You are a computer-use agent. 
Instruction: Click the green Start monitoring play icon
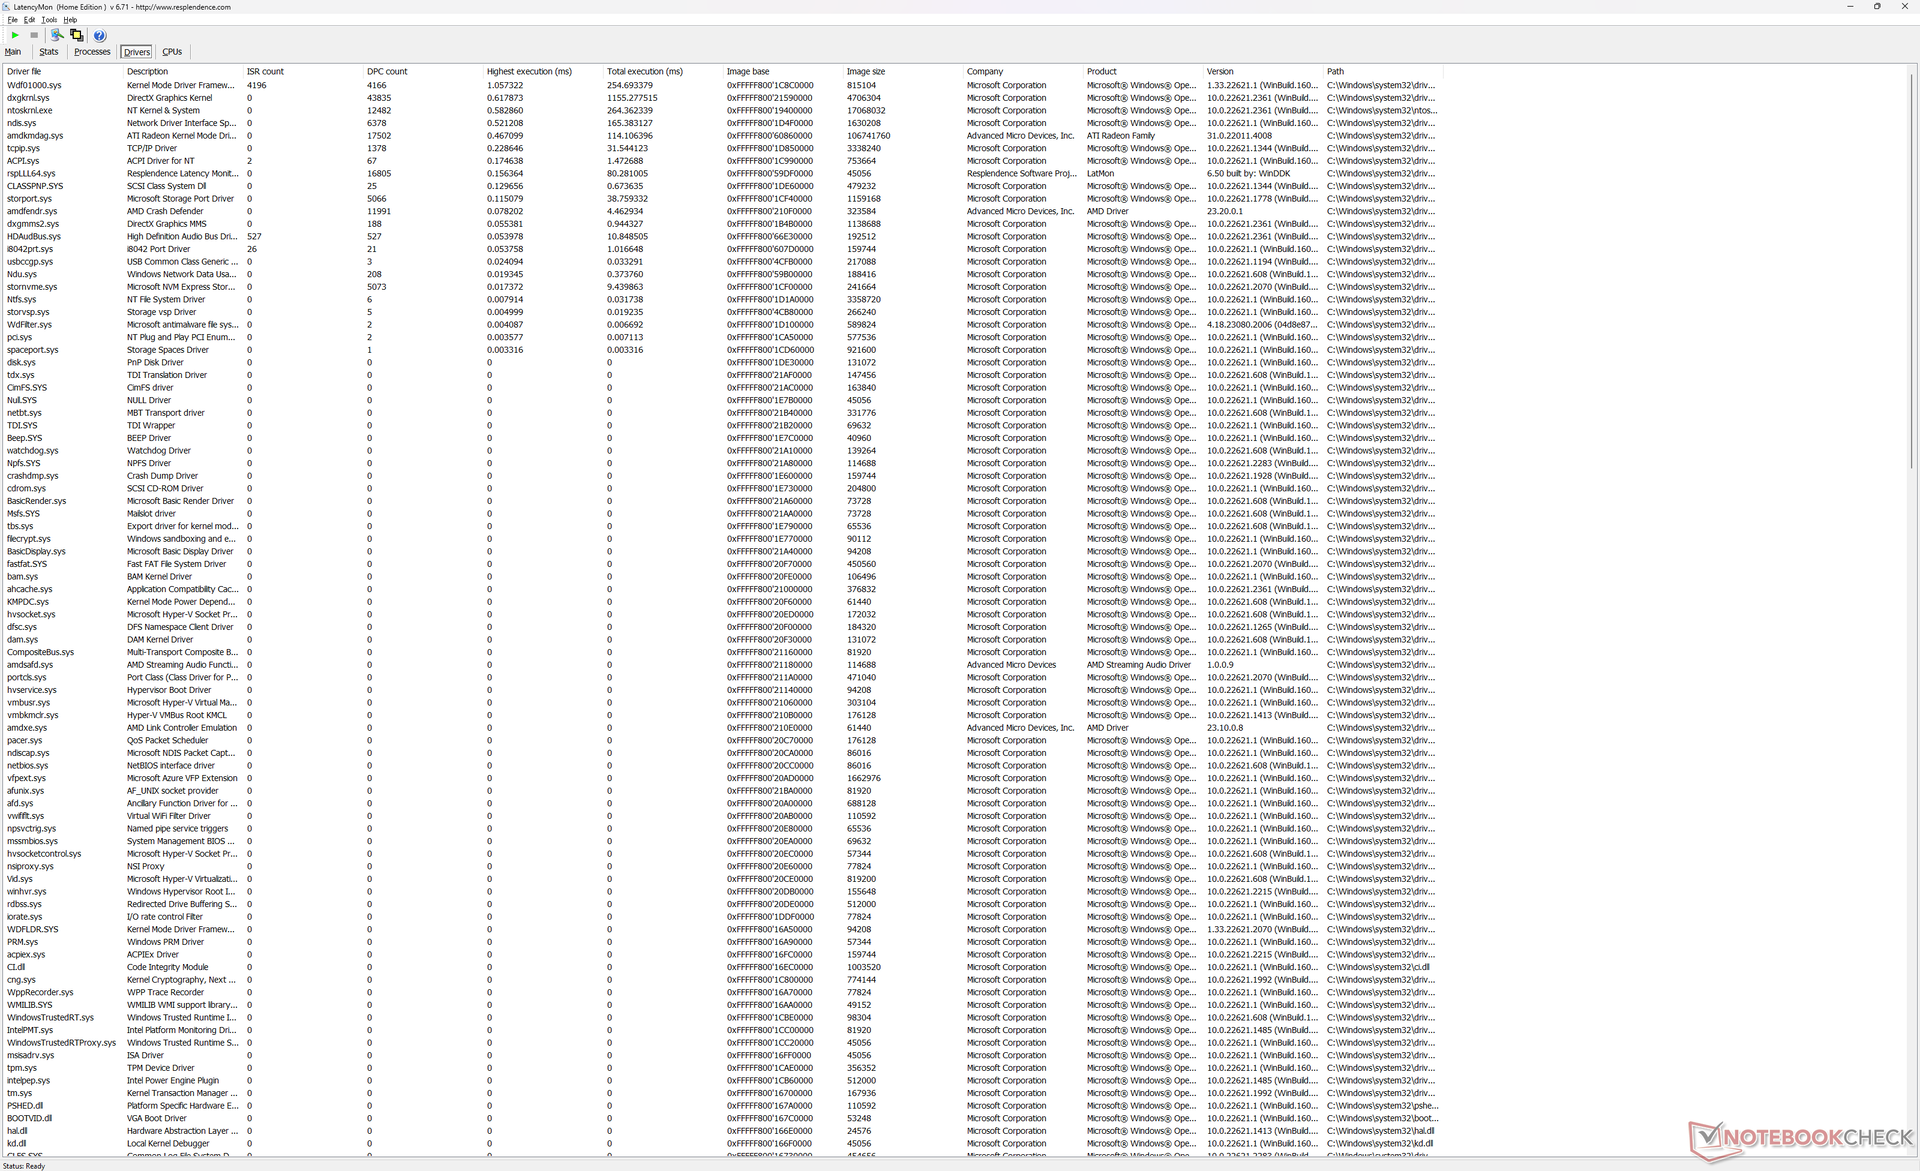(x=15, y=35)
